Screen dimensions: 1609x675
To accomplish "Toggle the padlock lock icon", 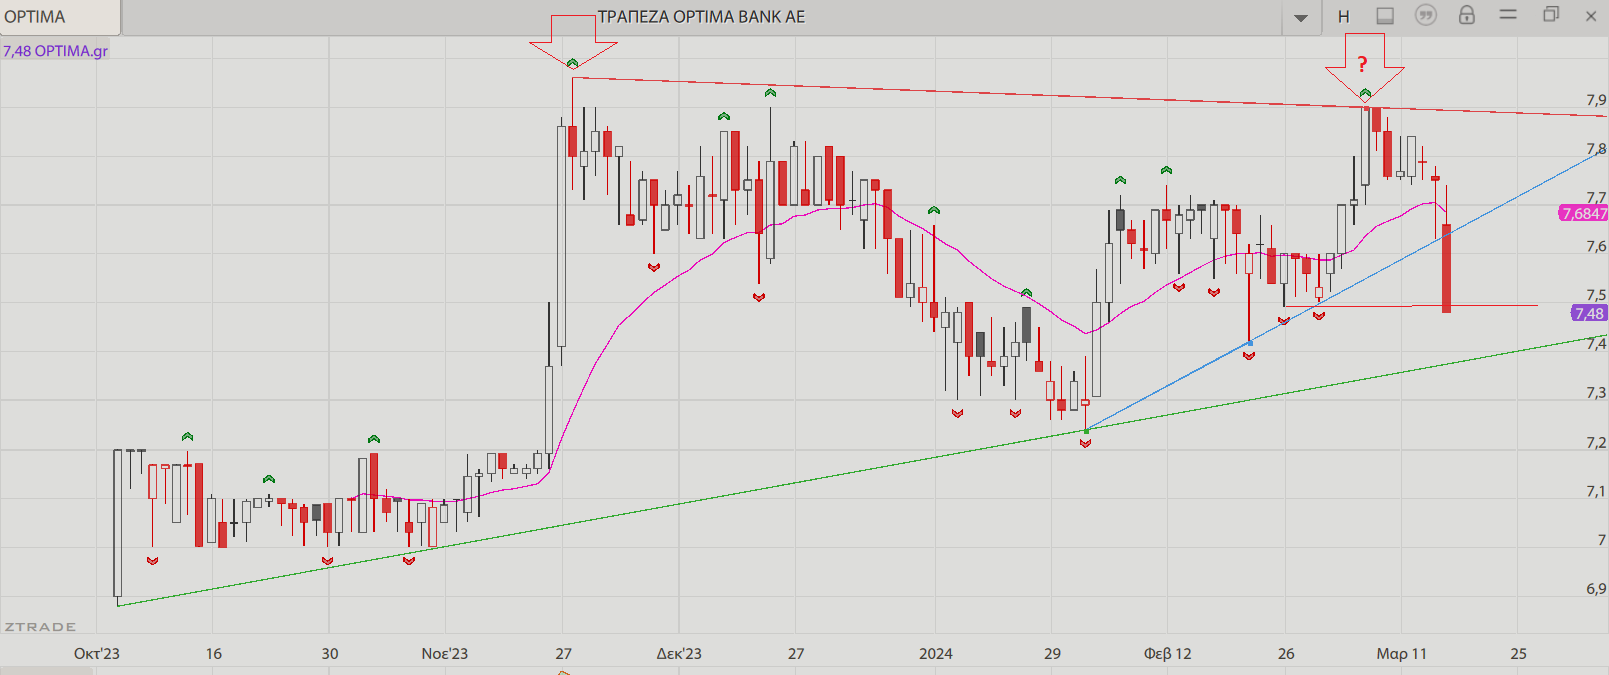I will click(x=1467, y=15).
